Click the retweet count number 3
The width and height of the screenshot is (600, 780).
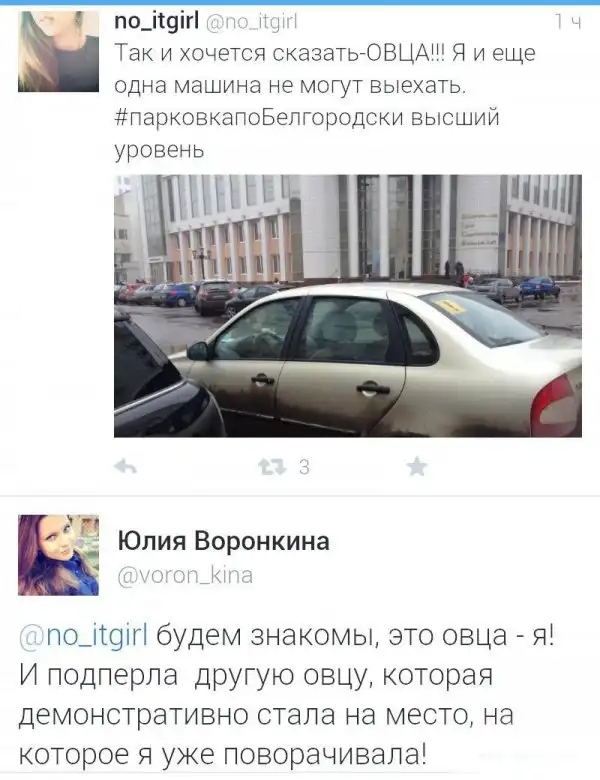(304, 467)
